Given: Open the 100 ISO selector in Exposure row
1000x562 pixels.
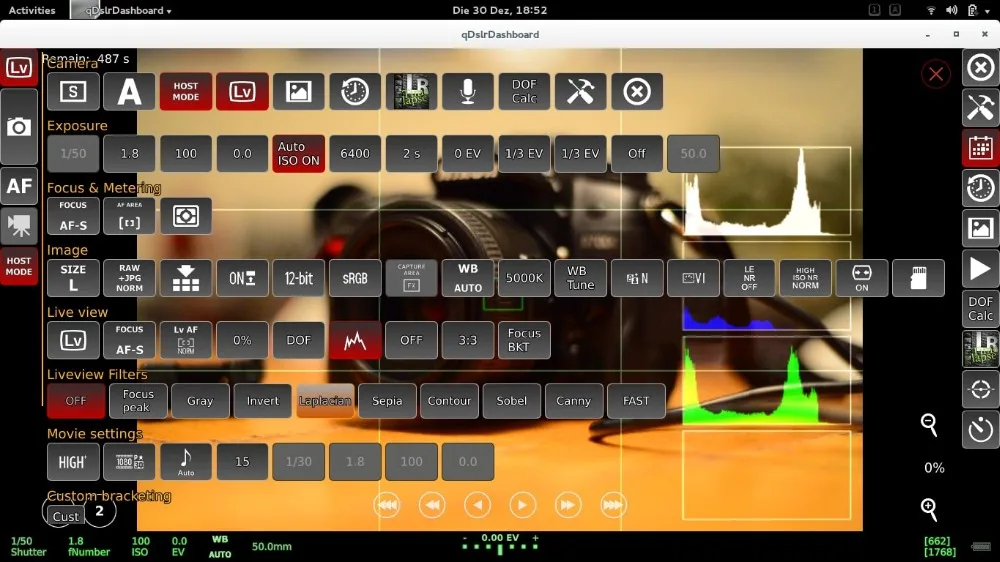Looking at the screenshot, I should [186, 154].
